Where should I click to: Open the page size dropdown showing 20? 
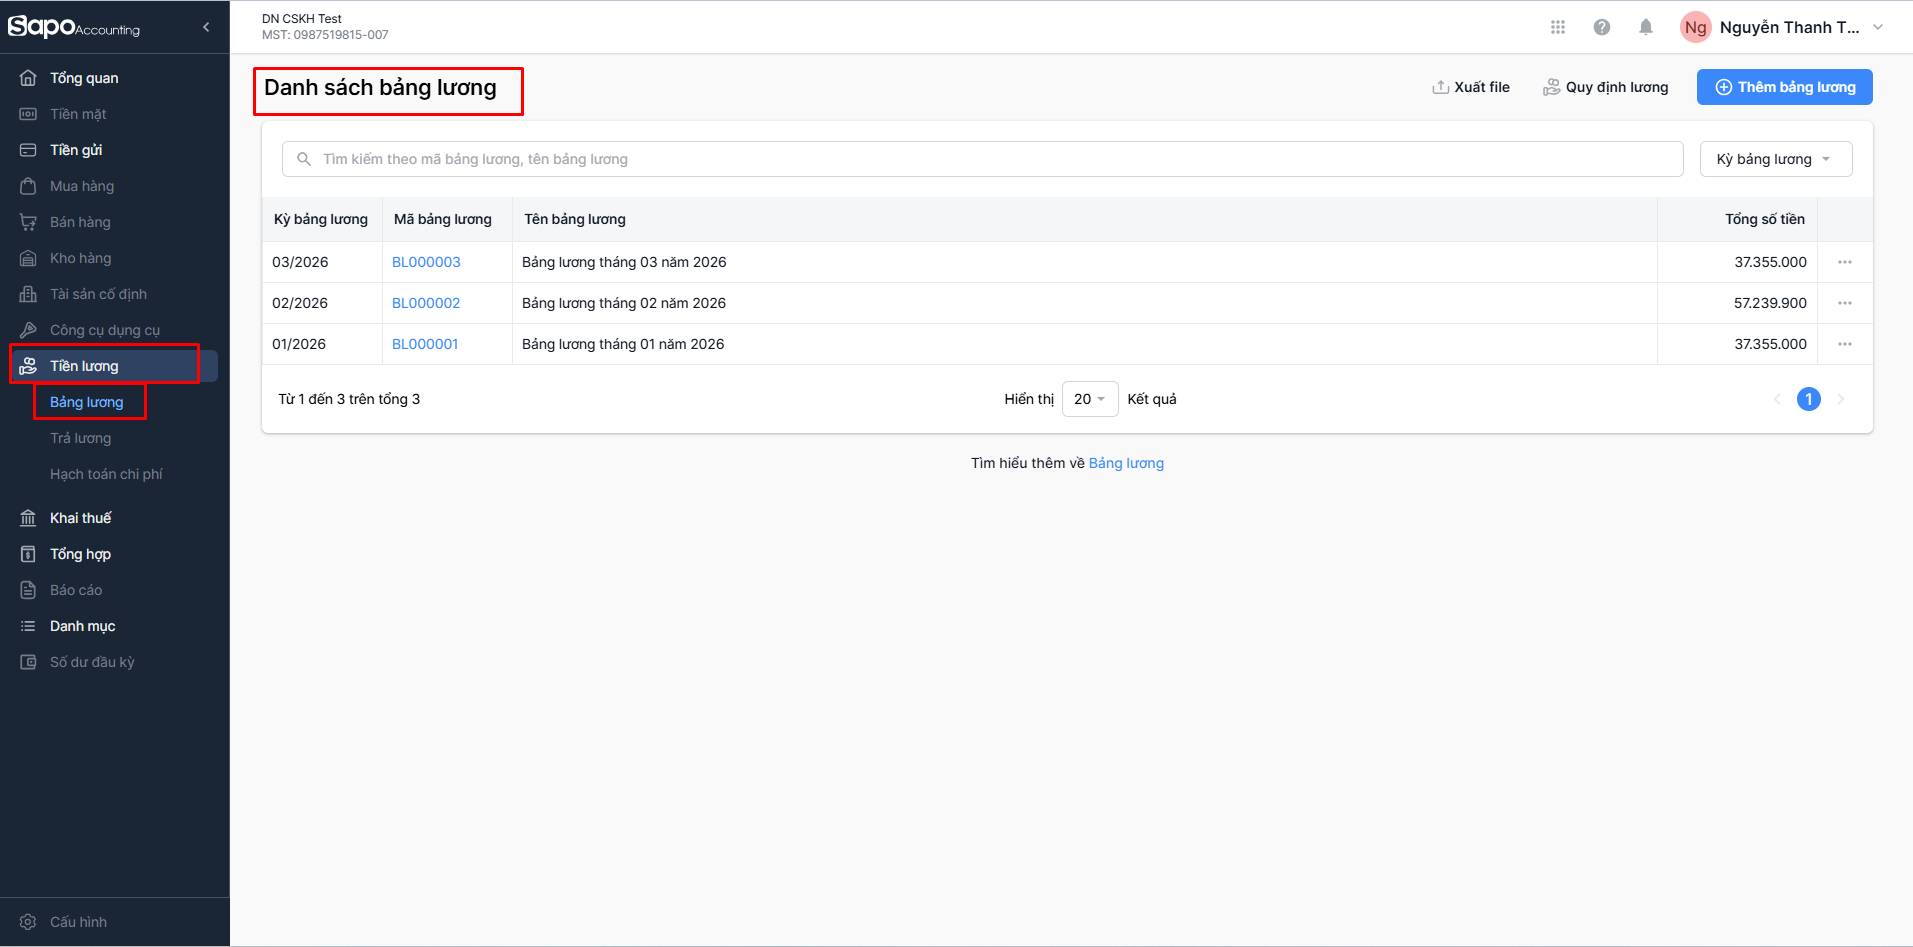tap(1089, 399)
